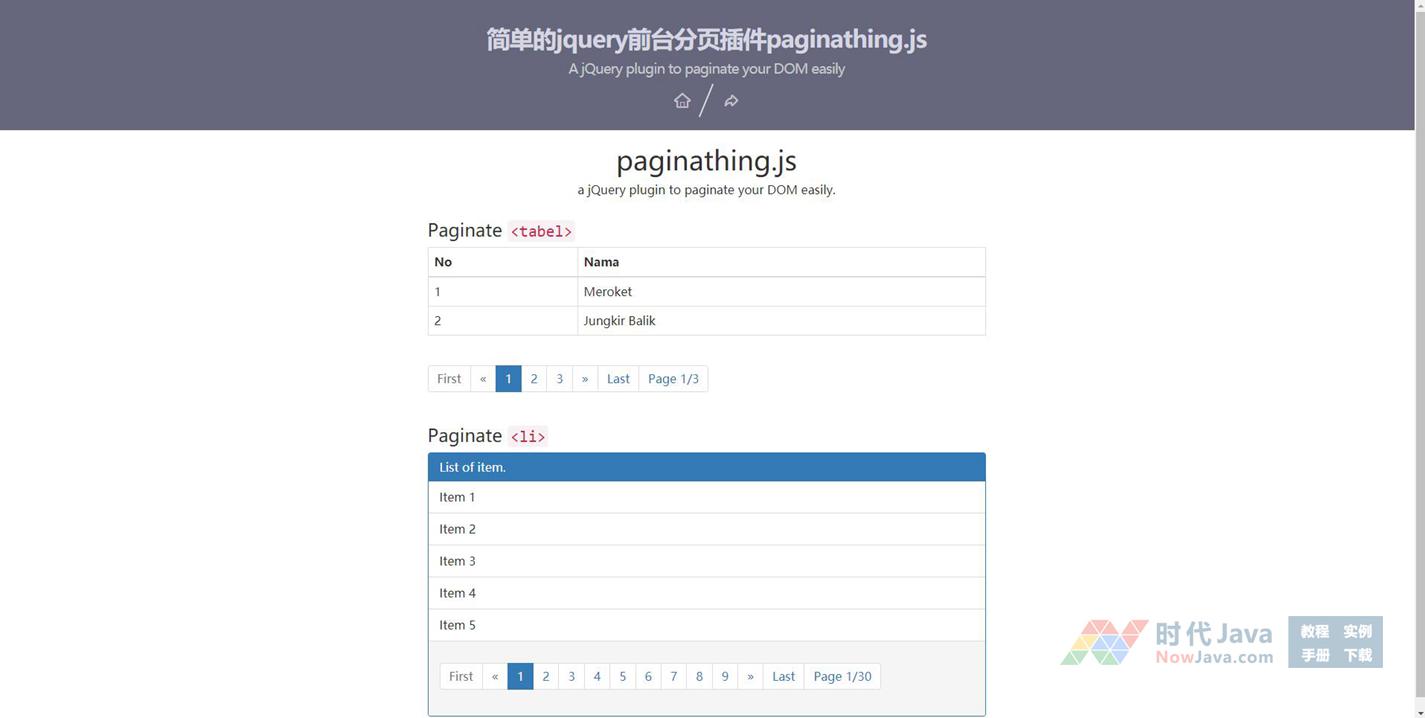The height and width of the screenshot is (718, 1425).
Task: Click Last in list pagination
Action: pos(783,677)
